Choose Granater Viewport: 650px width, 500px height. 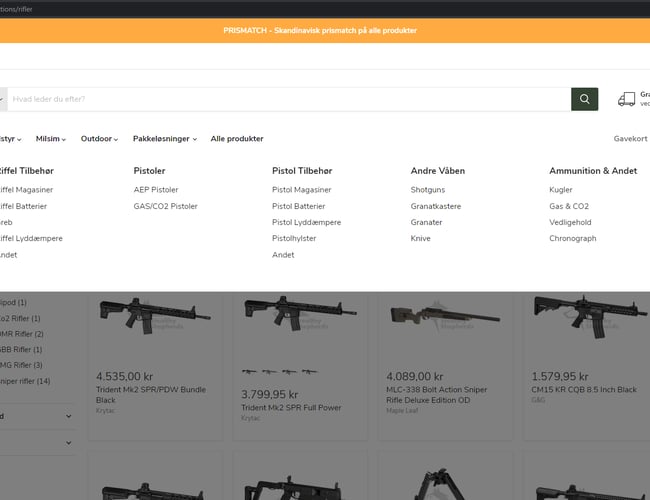point(426,222)
